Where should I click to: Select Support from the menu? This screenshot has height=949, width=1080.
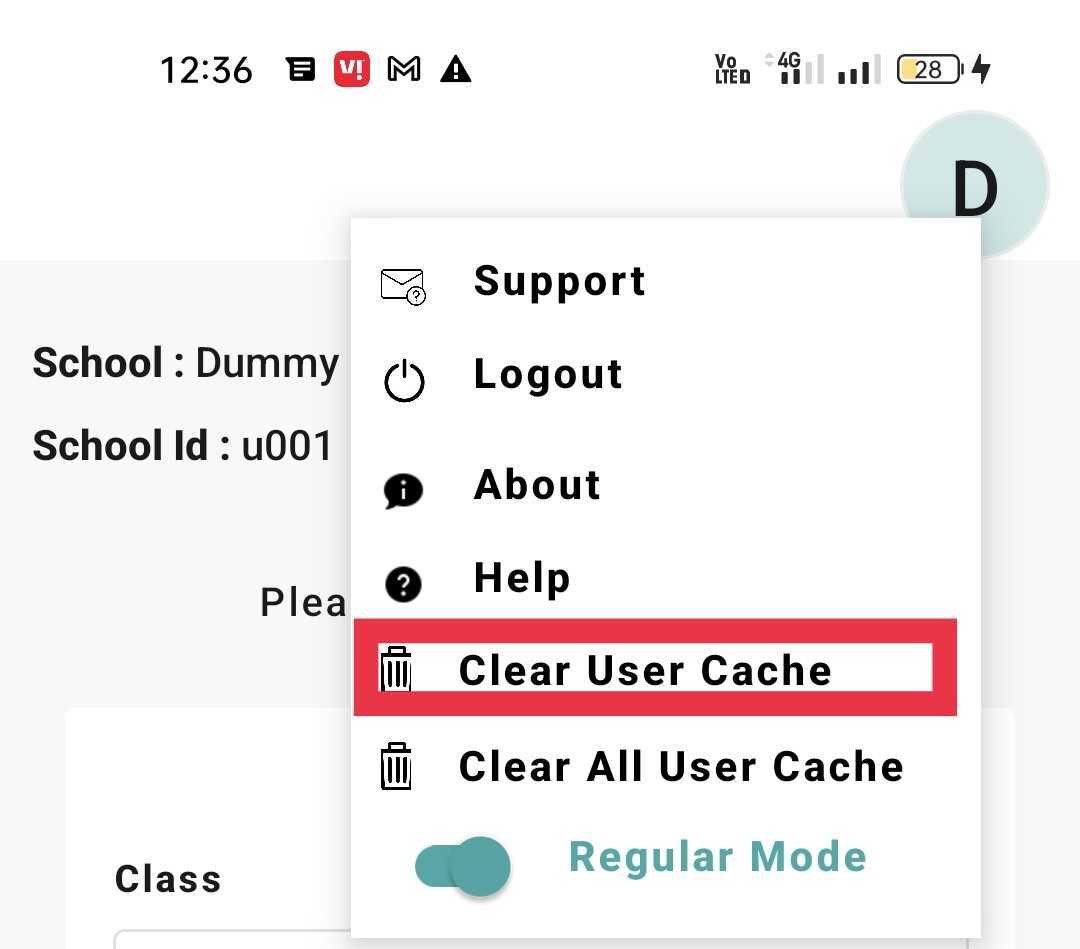coord(559,281)
